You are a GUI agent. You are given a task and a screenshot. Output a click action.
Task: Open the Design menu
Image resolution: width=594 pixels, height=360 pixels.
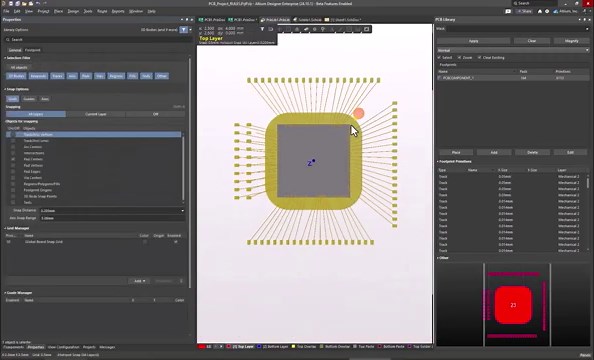coord(73,11)
